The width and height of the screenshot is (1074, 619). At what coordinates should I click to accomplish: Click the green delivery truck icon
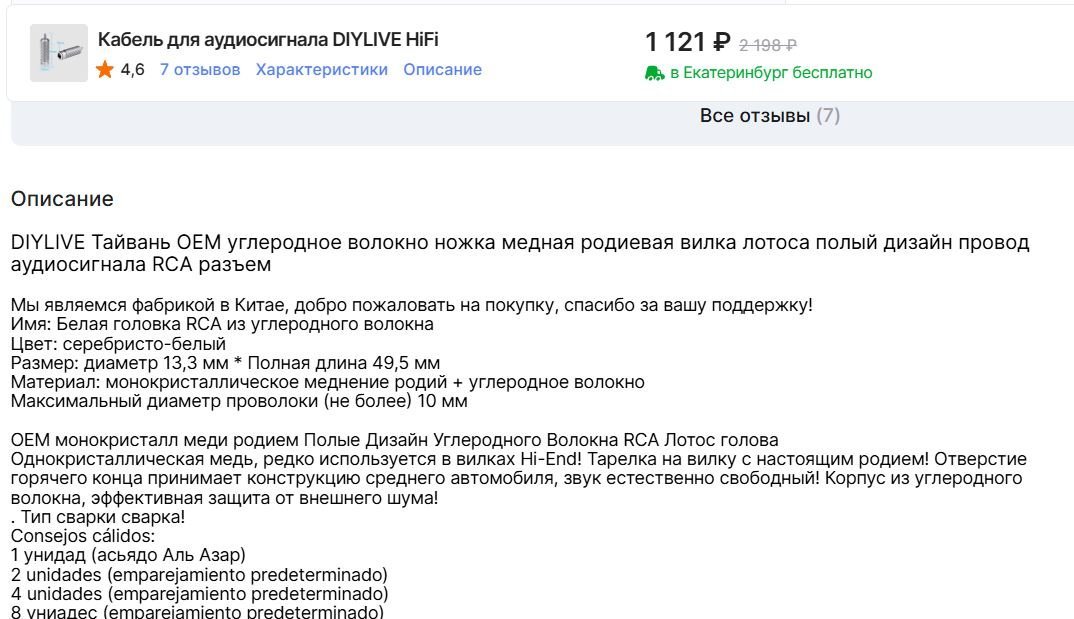[x=655, y=73]
